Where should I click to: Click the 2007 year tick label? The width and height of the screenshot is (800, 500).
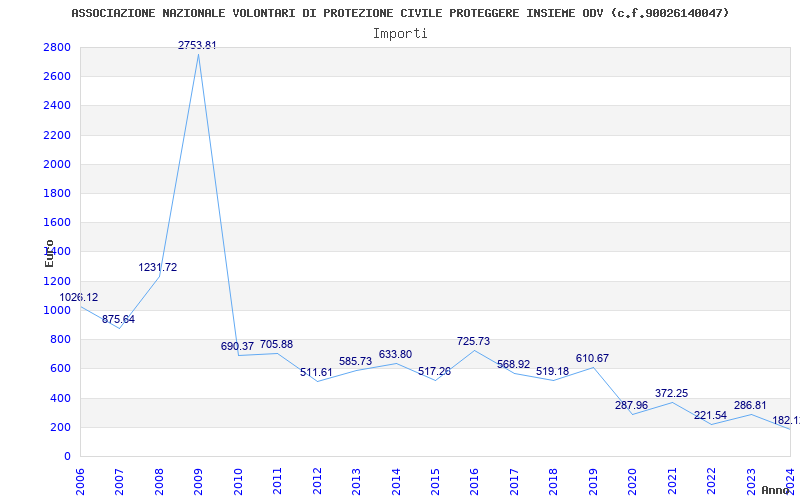(119, 482)
